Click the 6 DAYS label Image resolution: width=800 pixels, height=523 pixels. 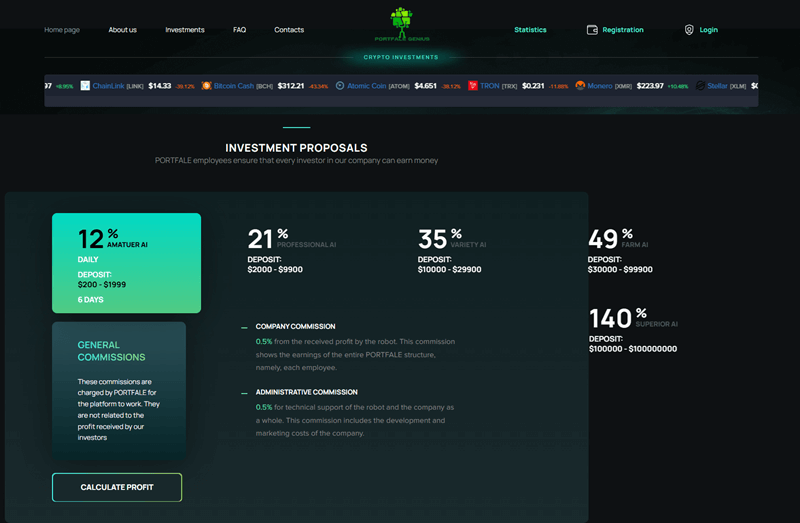click(x=90, y=300)
